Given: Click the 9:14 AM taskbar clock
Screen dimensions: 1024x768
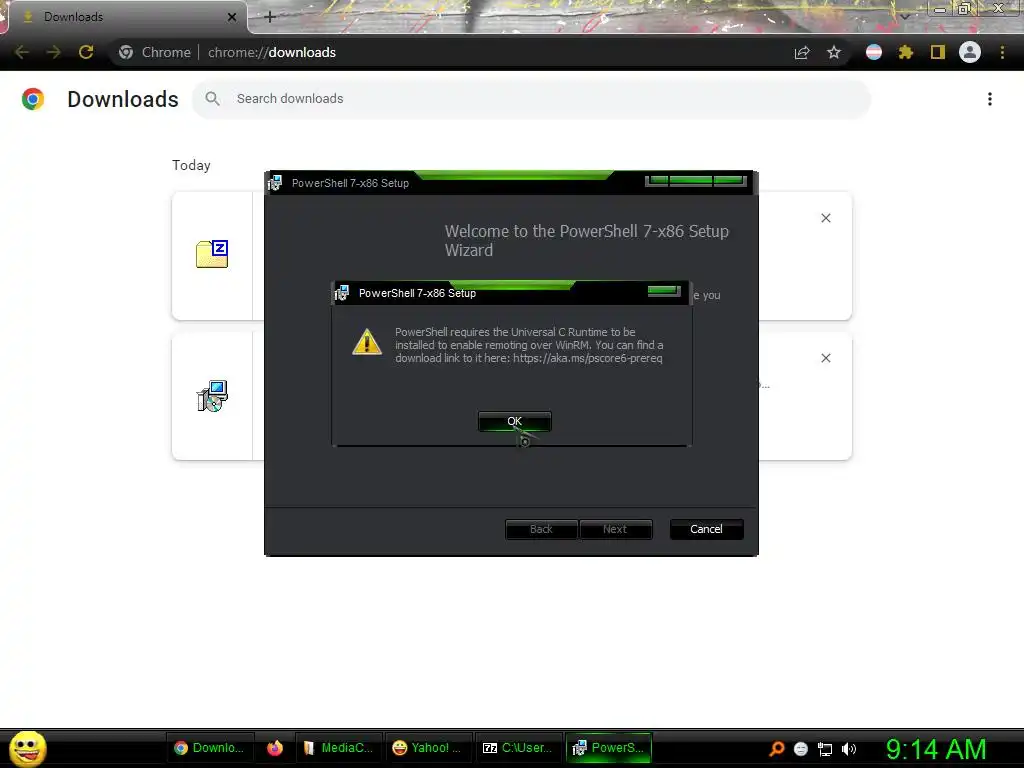Looking at the screenshot, I should (935, 749).
